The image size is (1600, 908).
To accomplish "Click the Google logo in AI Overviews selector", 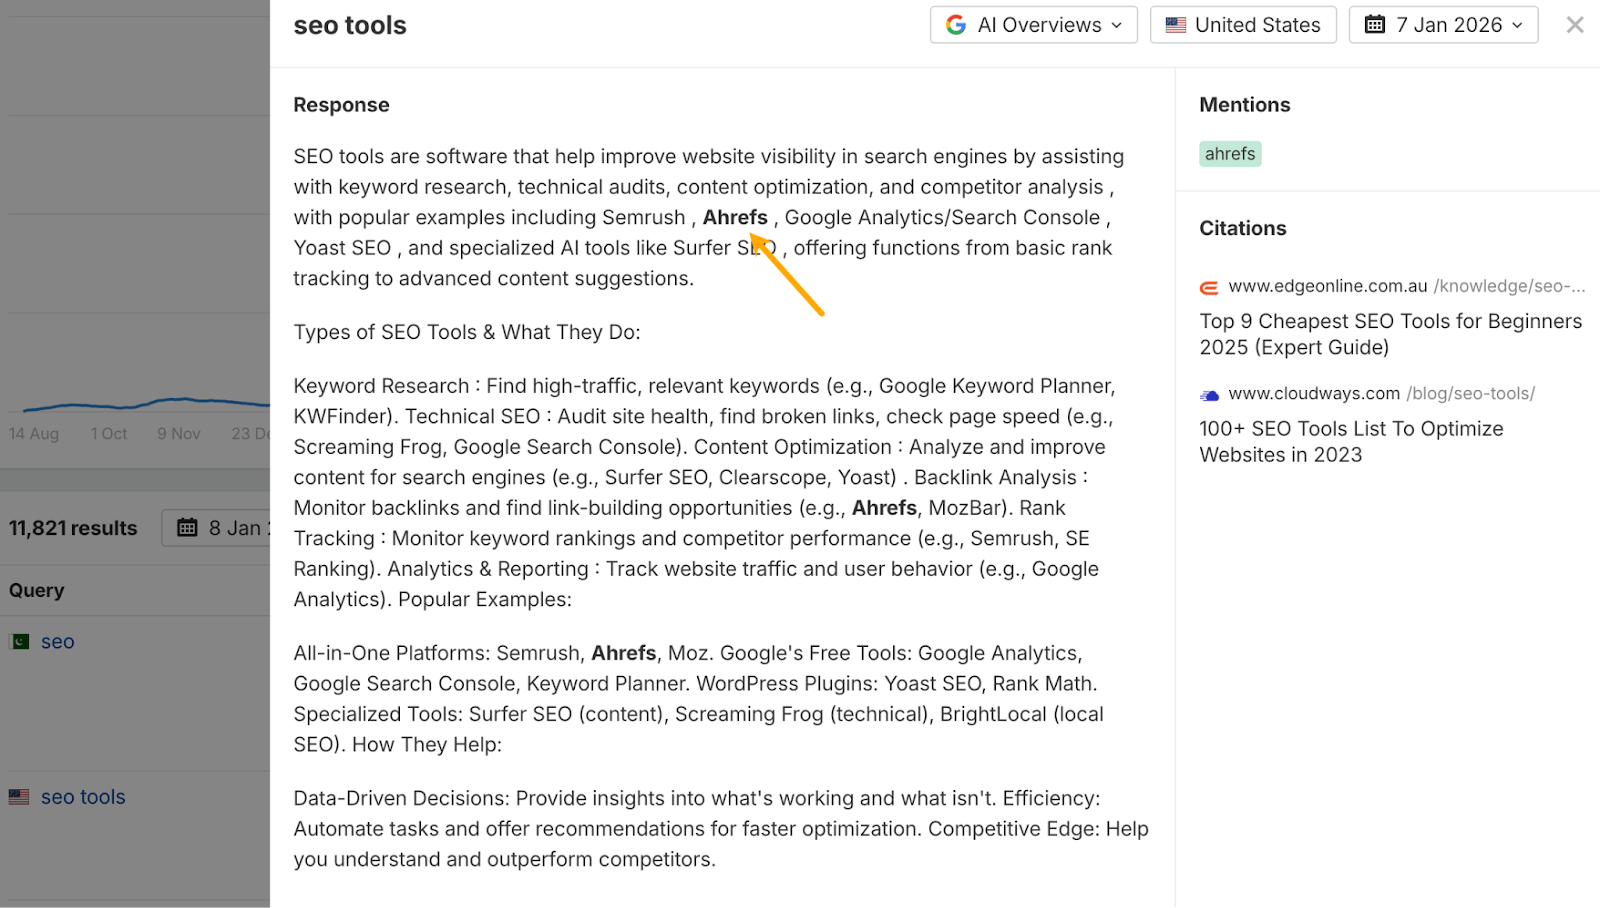I will 957,24.
